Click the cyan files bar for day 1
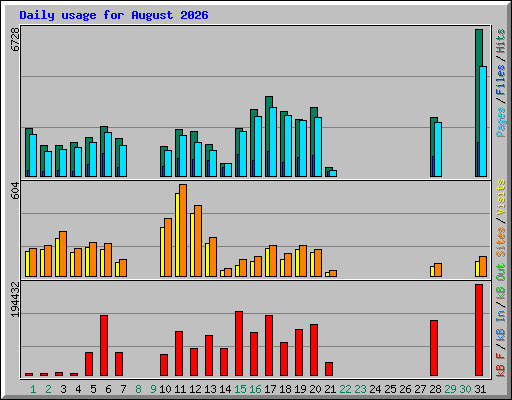512x400 pixels. pyautogui.click(x=33, y=155)
